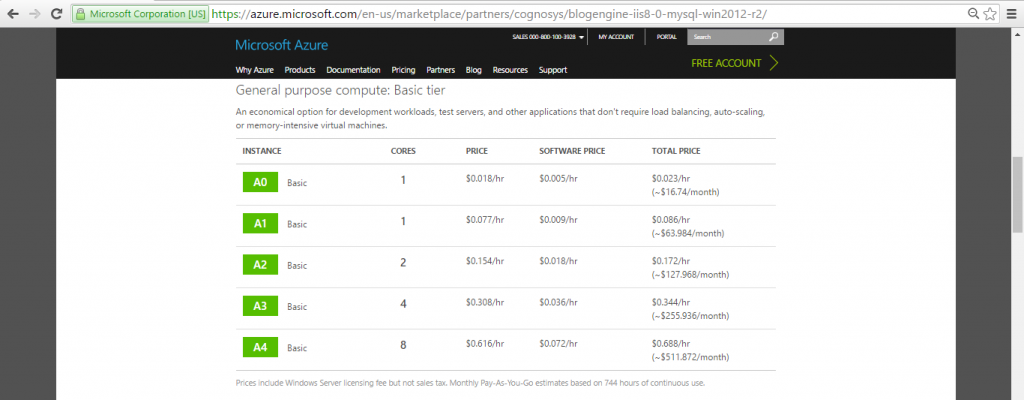The height and width of the screenshot is (400, 1024).
Task: Click the green SSL padlock icon
Action: pos(81,15)
